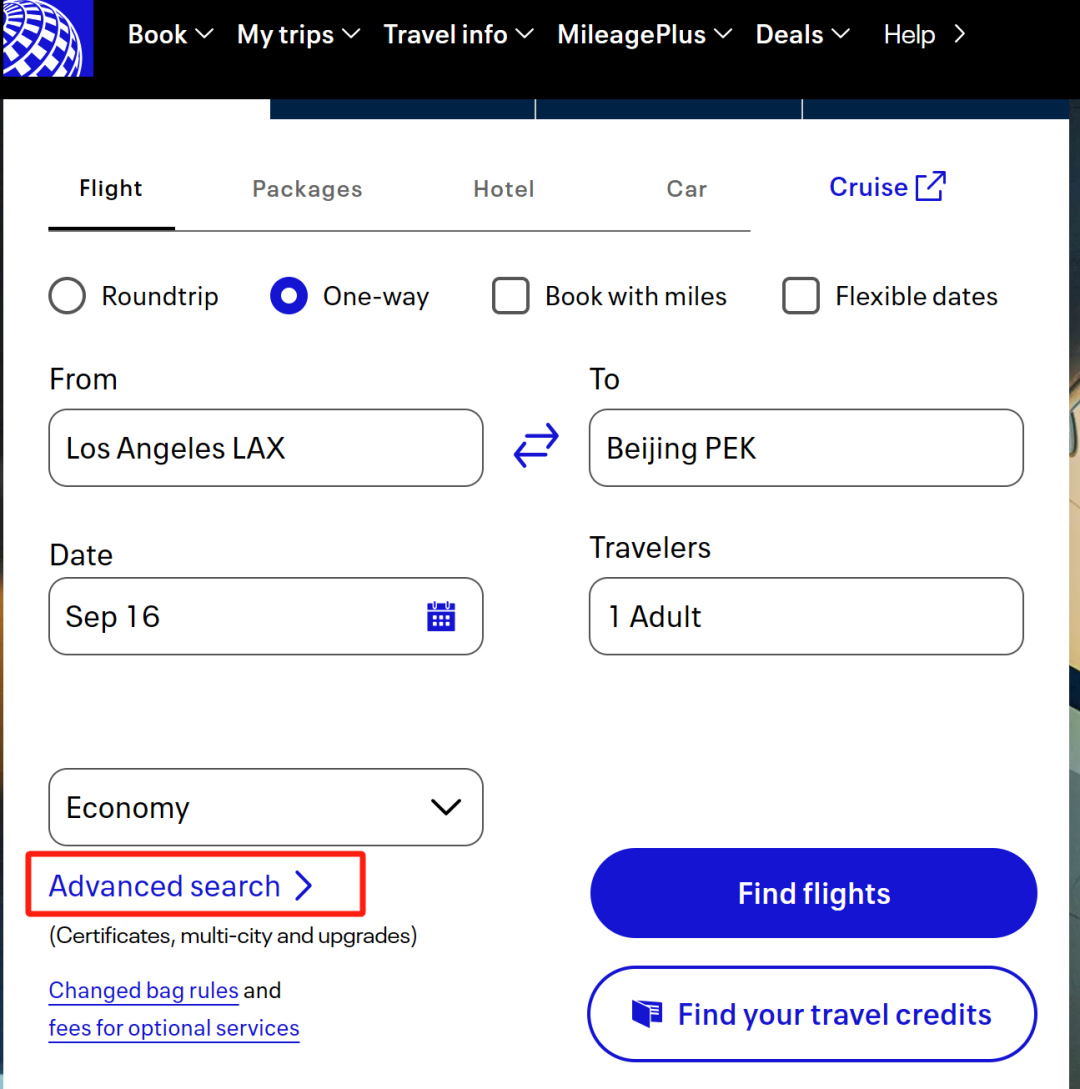Viewport: 1080px width, 1089px height.
Task: Select the Roundtrip radio button
Action: 67,296
